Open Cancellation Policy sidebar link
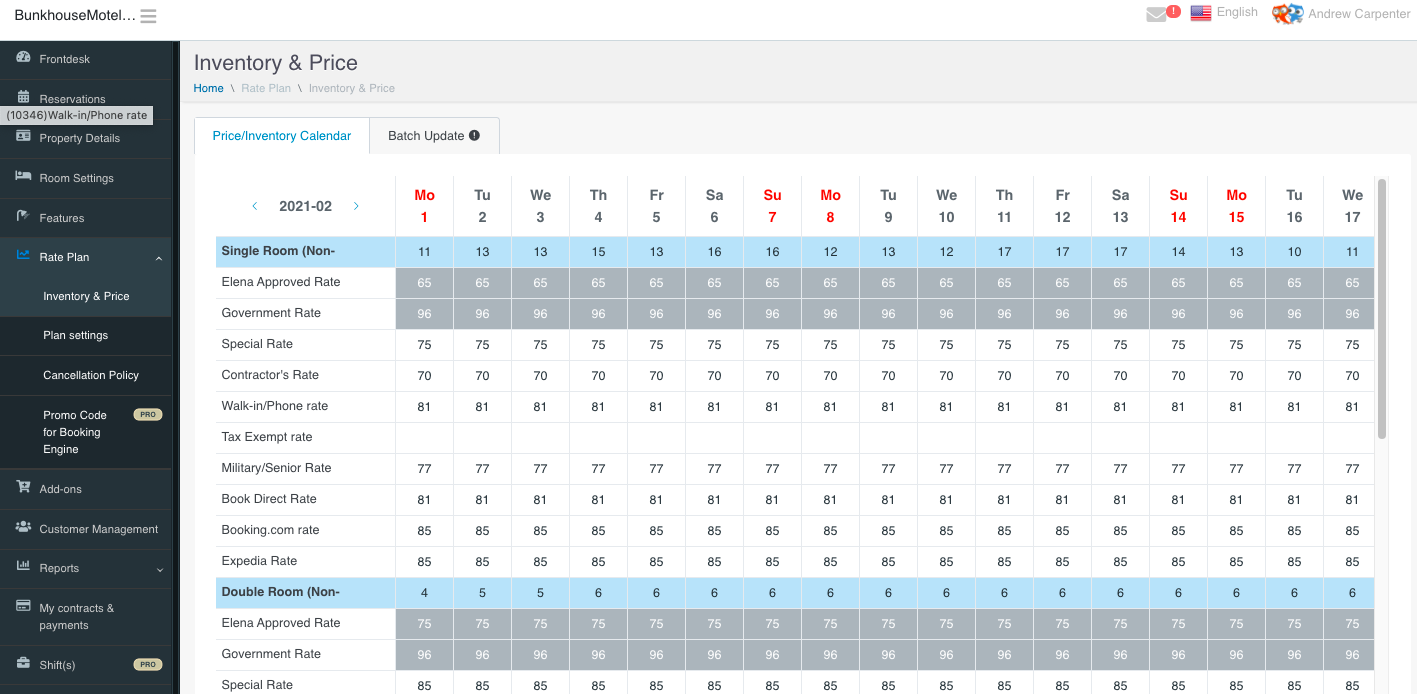The image size is (1417, 694). tap(91, 375)
